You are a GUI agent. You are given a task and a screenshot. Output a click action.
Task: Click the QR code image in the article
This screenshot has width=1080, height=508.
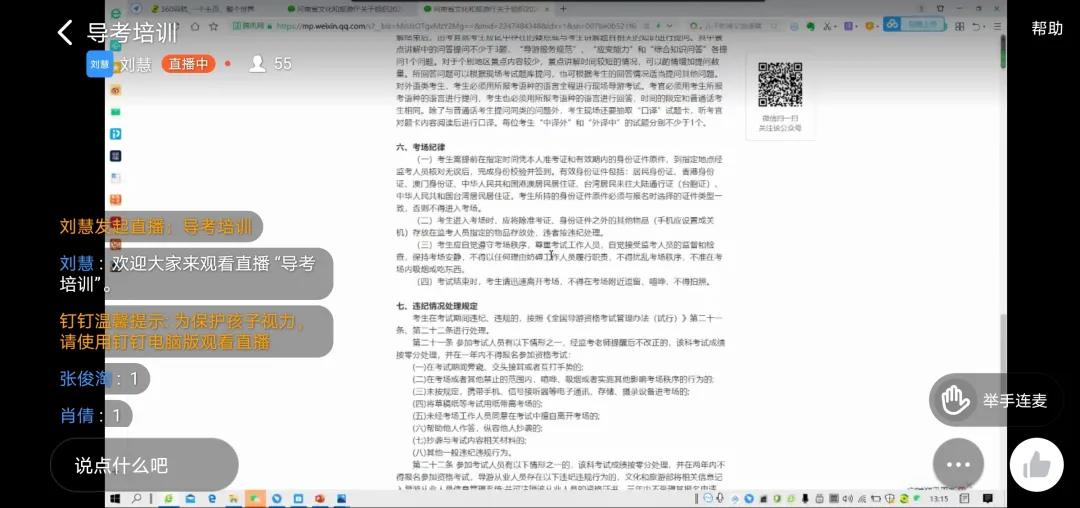coord(779,85)
